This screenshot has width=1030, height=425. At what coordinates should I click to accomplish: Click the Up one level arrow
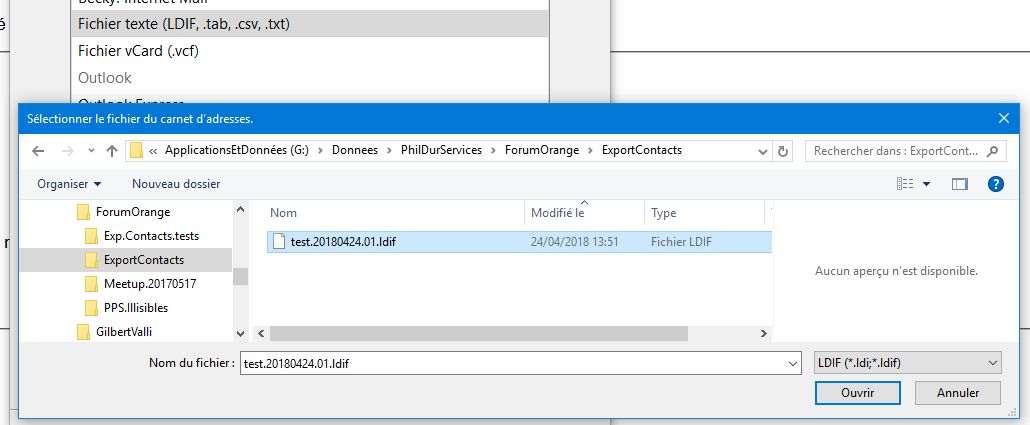(x=112, y=151)
